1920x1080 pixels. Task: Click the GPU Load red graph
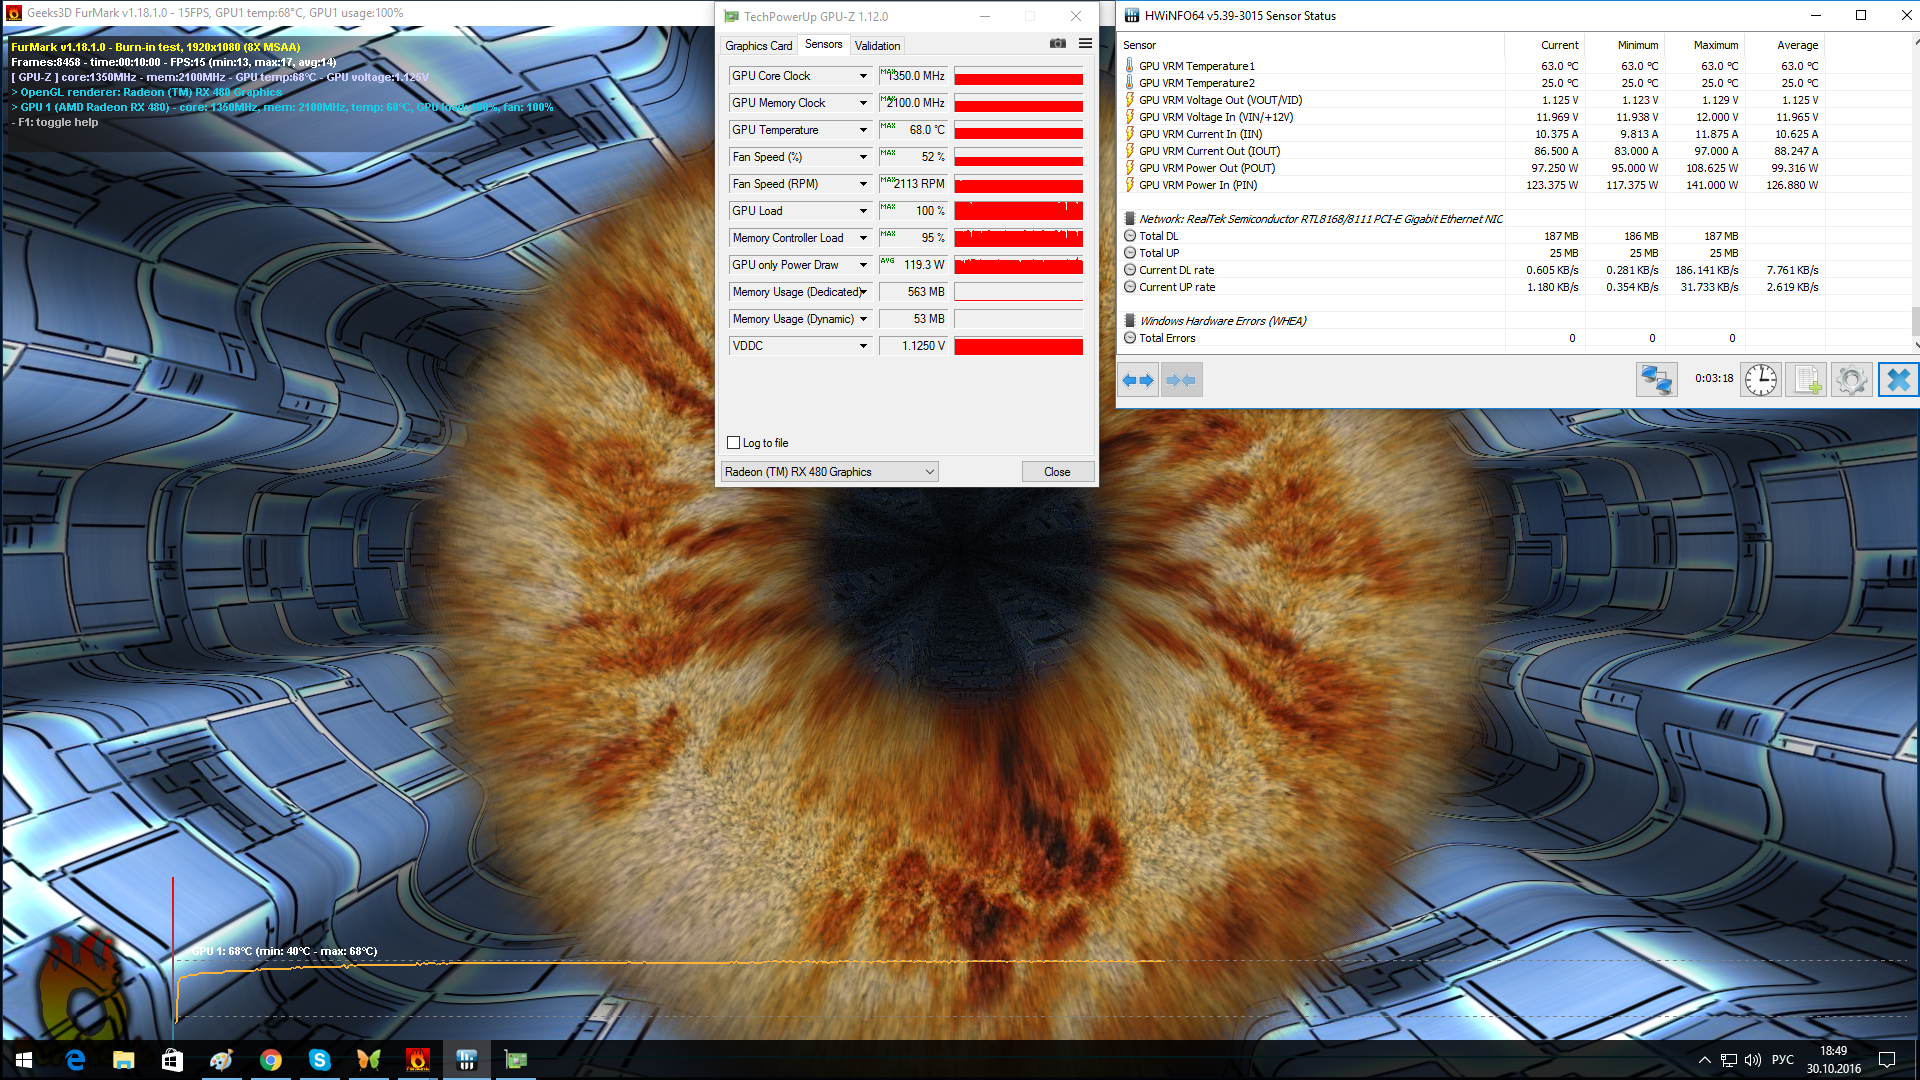tap(1018, 211)
